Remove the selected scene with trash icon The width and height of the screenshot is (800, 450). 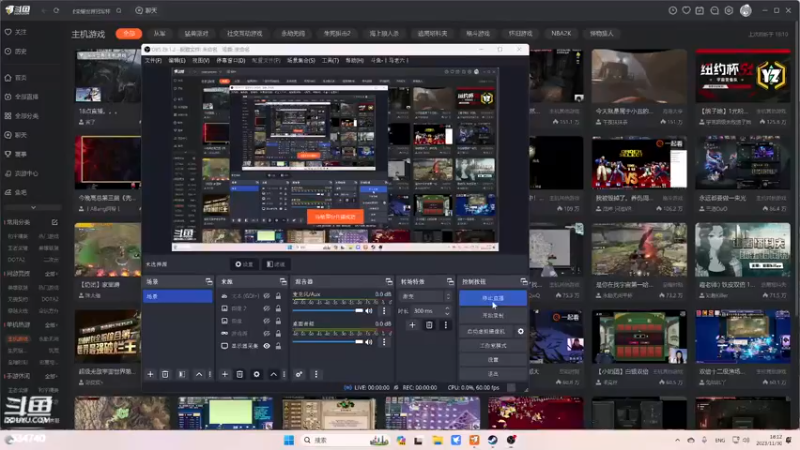tap(165, 374)
